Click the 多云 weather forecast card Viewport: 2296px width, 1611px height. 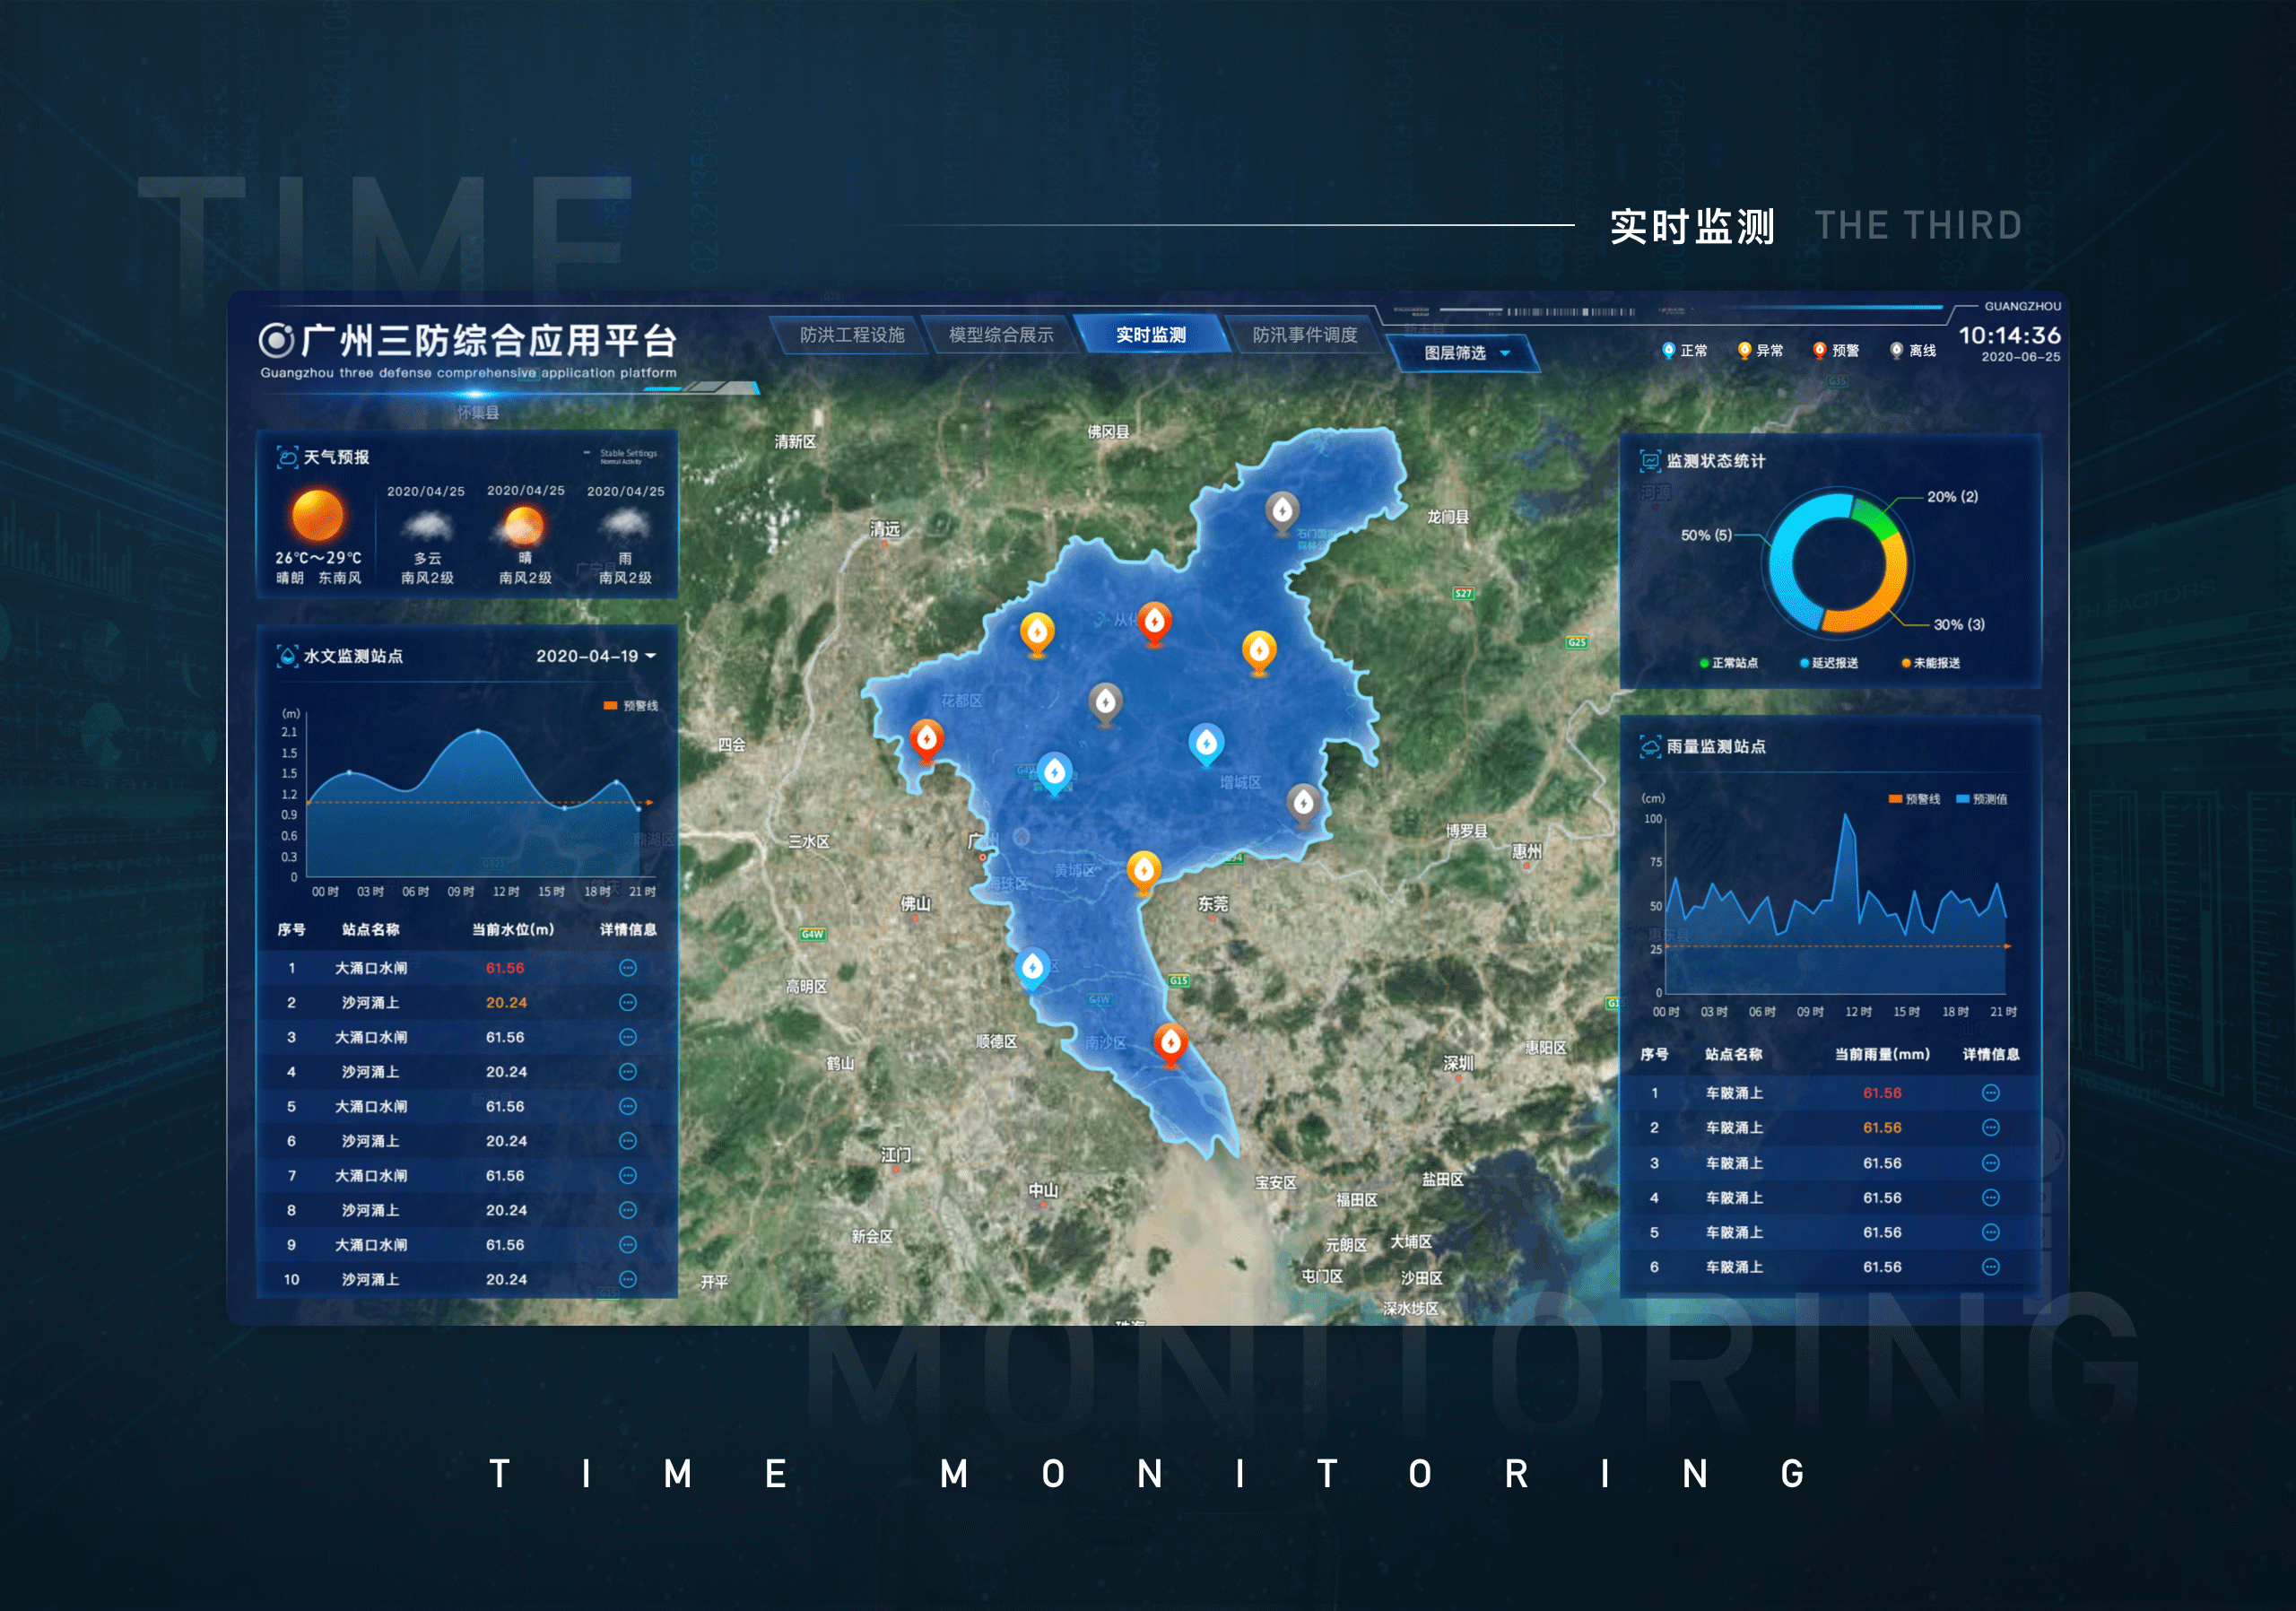(x=427, y=535)
